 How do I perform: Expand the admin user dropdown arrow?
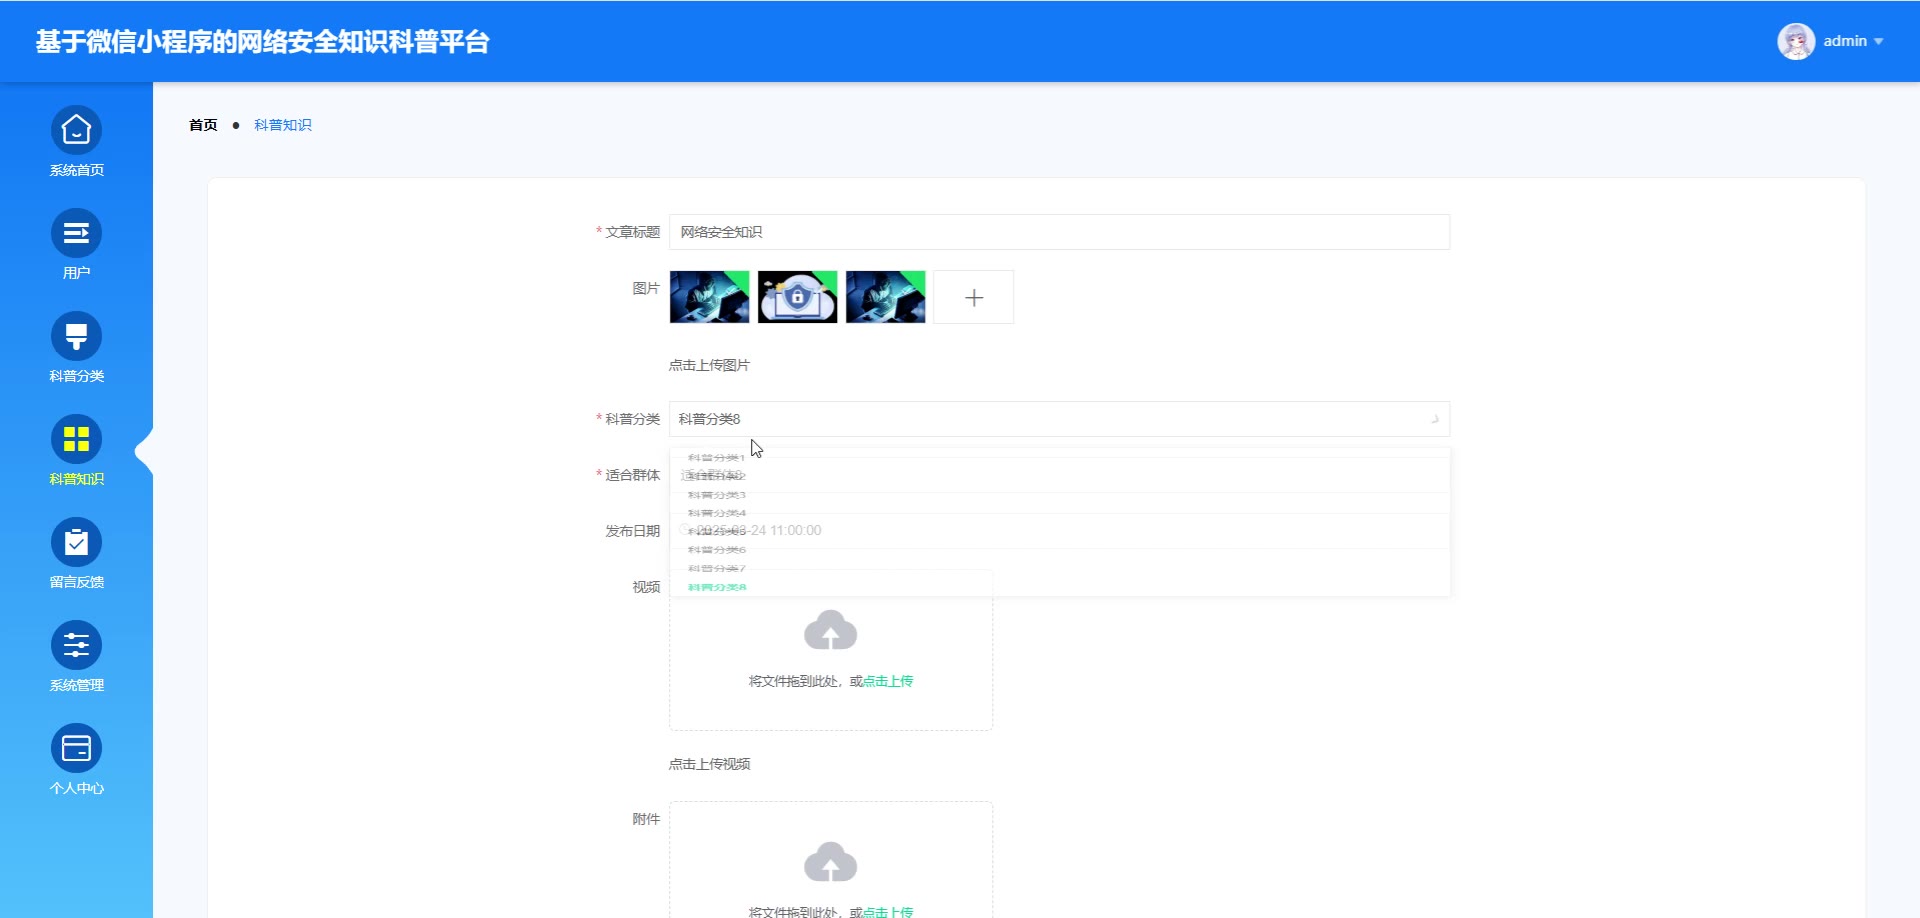[1879, 42]
